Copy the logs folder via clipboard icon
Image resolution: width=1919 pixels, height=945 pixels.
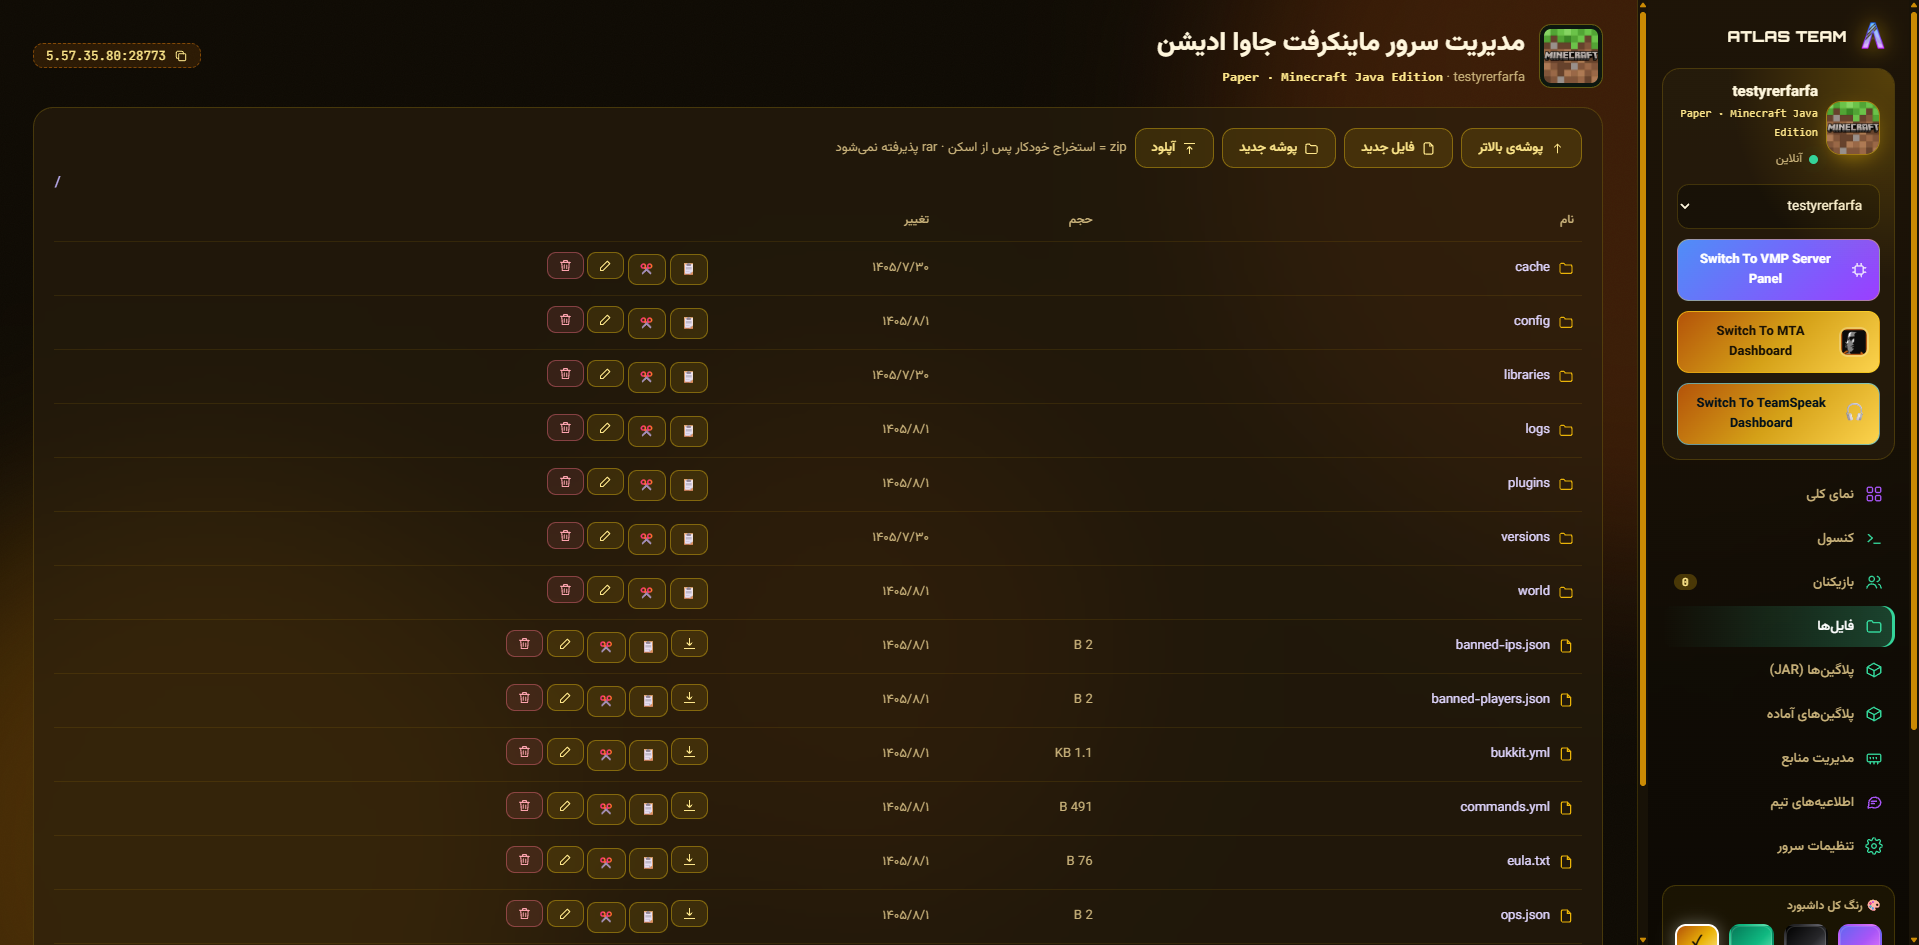[689, 431]
